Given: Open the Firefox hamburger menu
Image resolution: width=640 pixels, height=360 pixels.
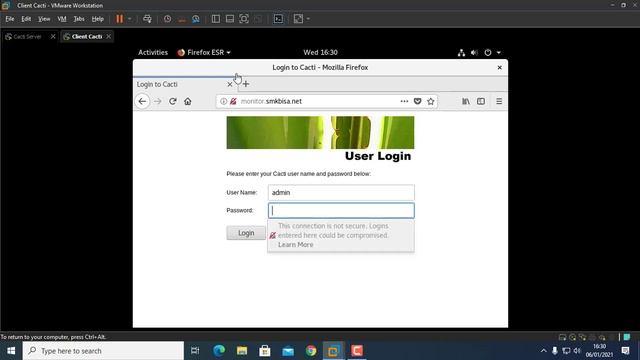Looking at the screenshot, I should coord(499,101).
